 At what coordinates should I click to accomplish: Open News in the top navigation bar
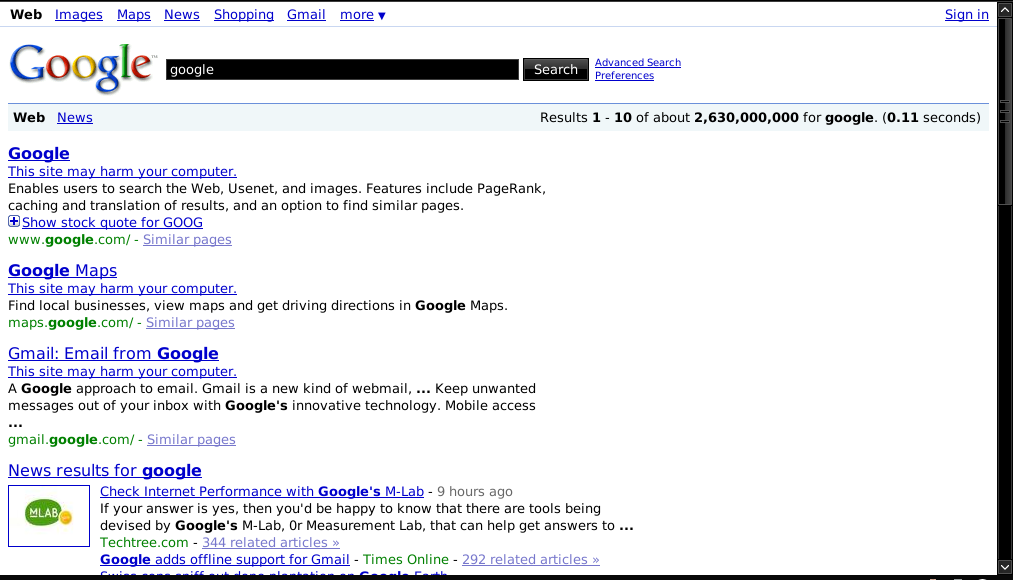(182, 15)
